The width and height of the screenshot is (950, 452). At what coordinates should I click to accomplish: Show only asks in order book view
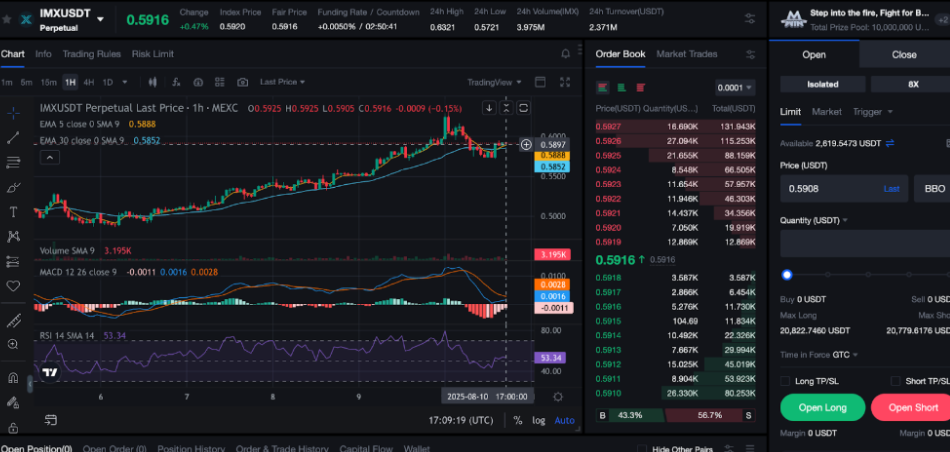point(640,87)
